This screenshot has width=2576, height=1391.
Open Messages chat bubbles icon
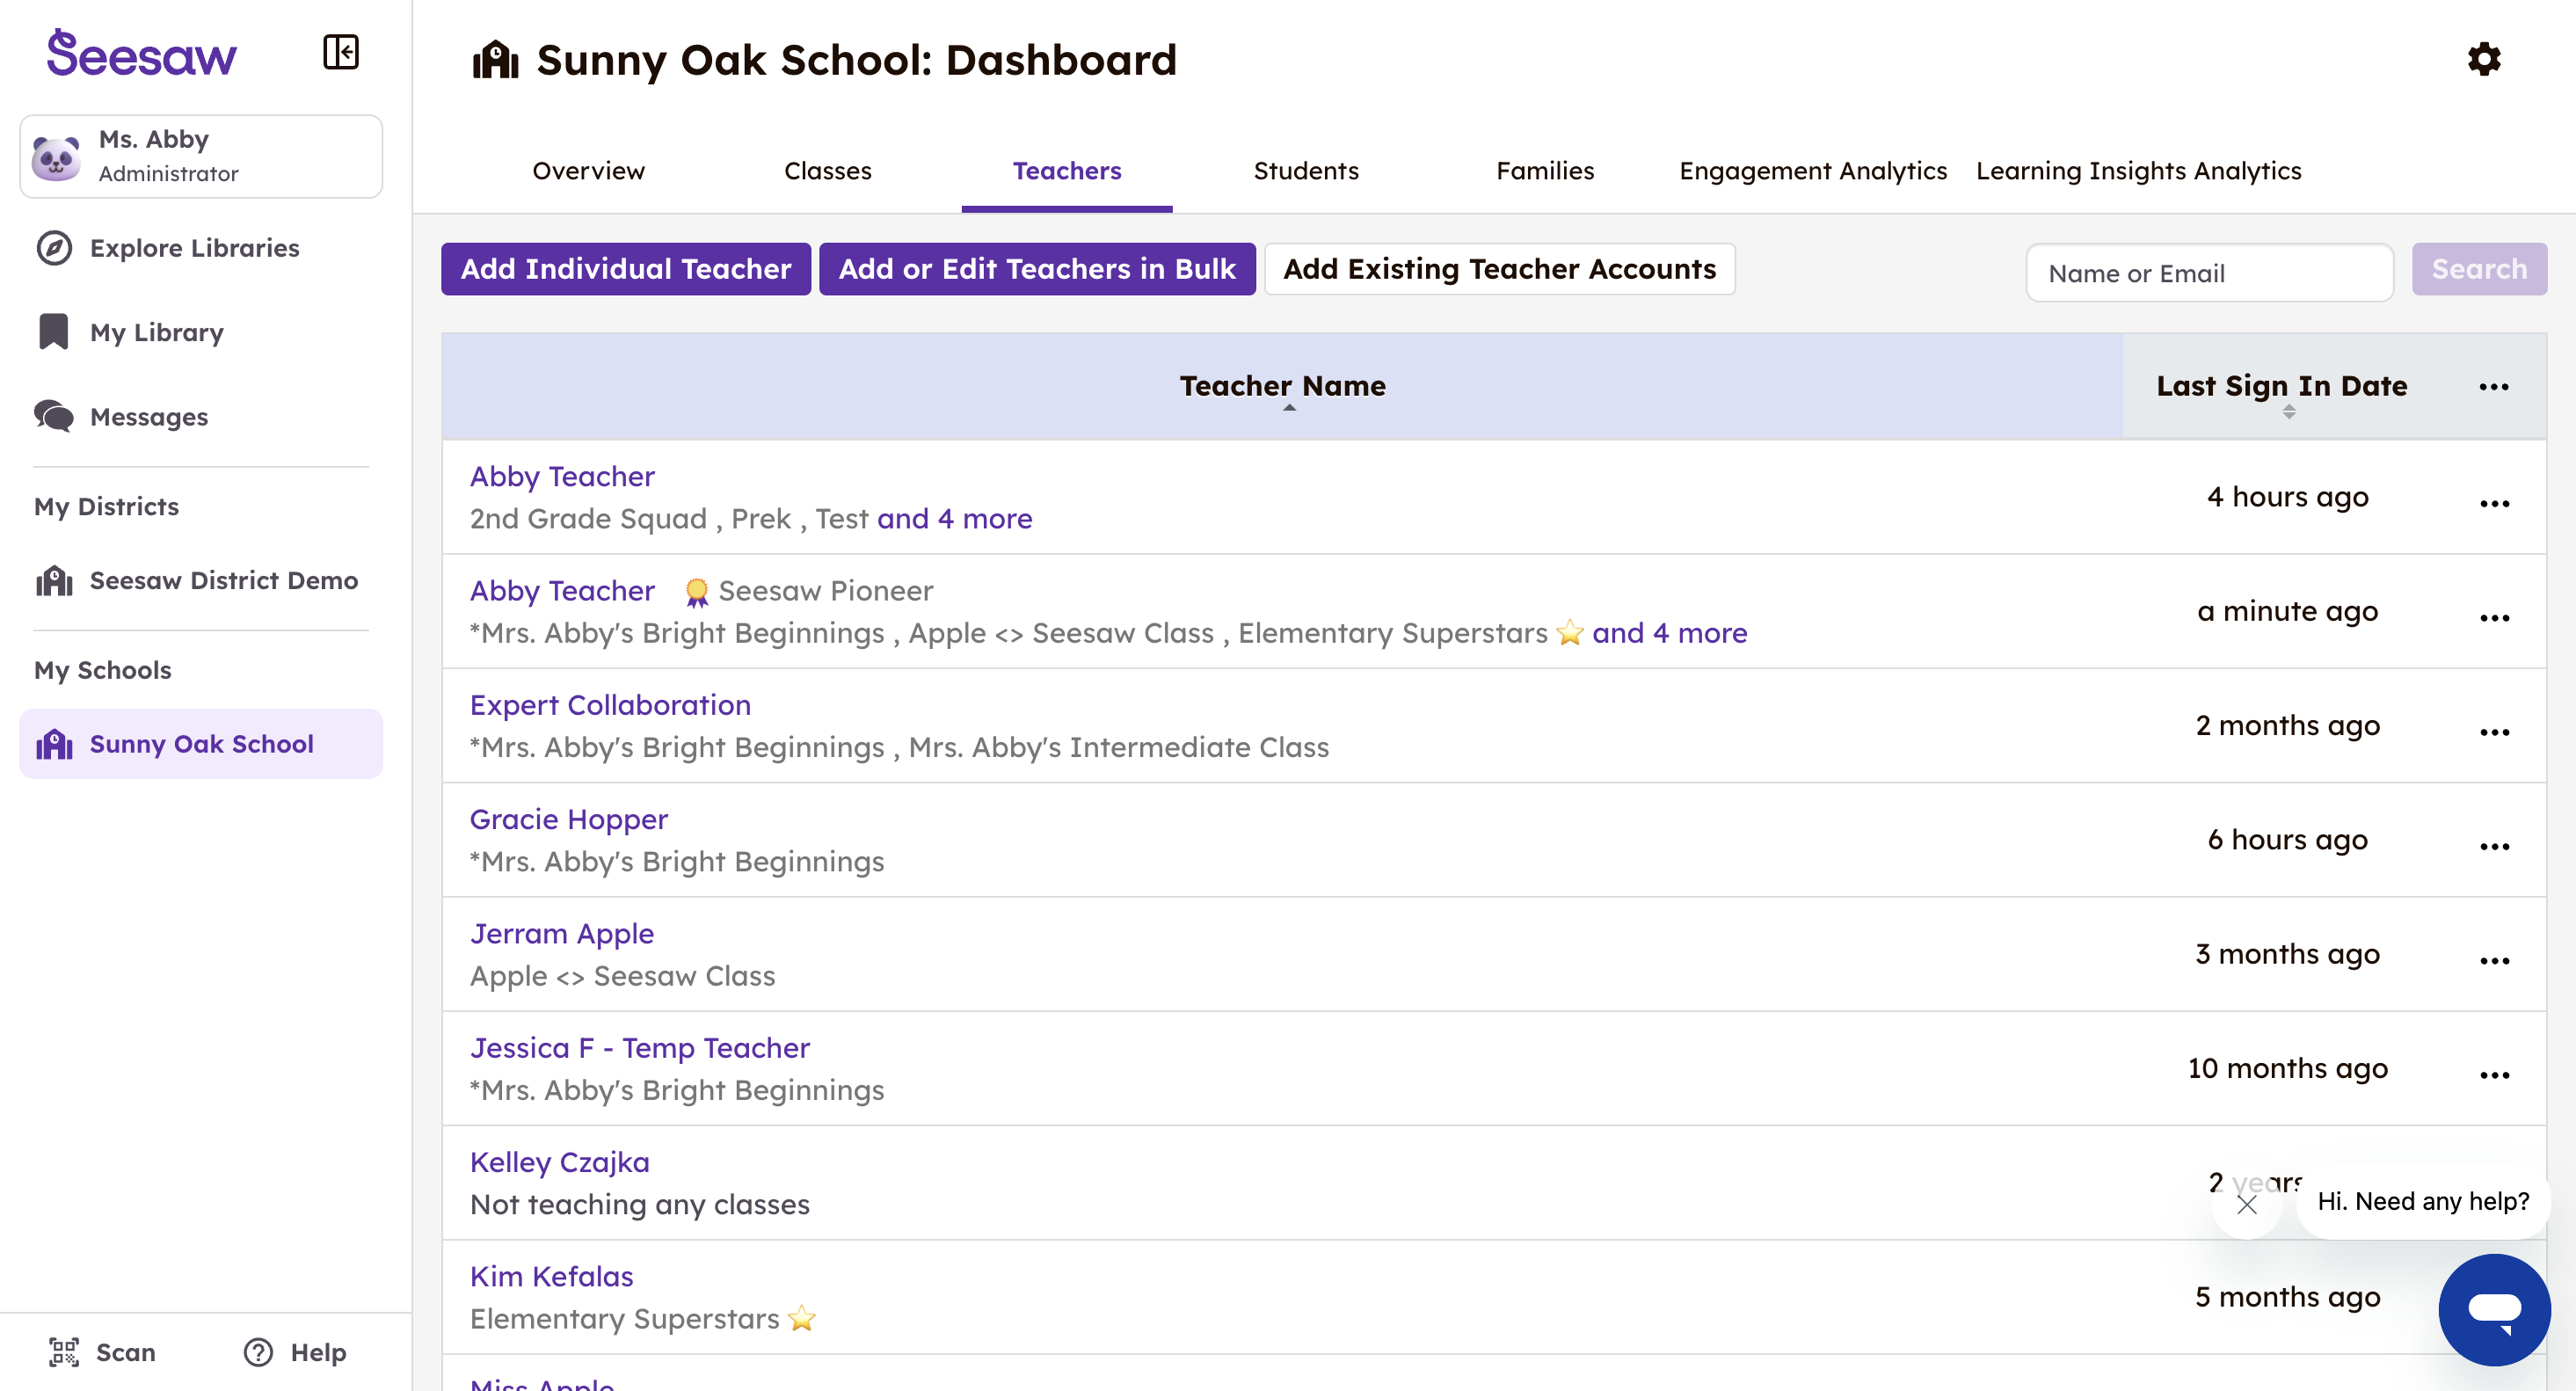coord(54,416)
